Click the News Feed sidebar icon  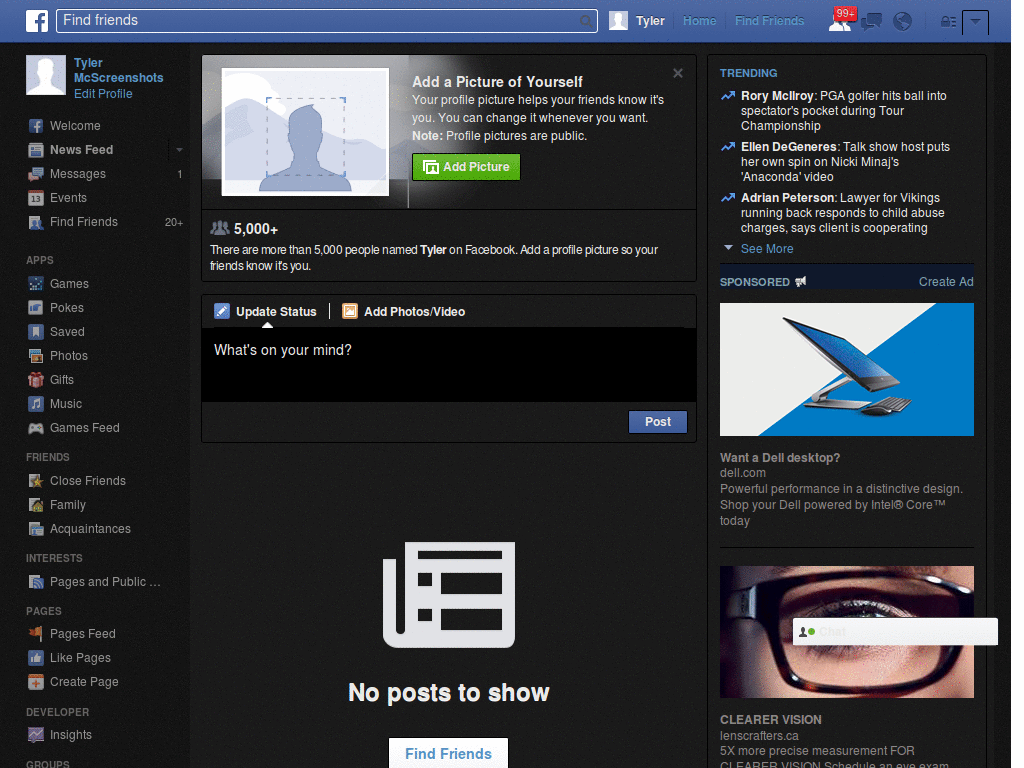(x=36, y=150)
